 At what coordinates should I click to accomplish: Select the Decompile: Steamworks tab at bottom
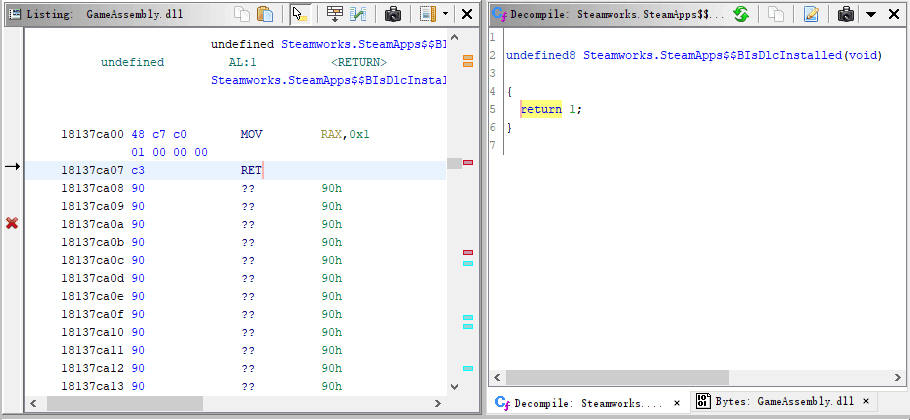[x=587, y=402]
